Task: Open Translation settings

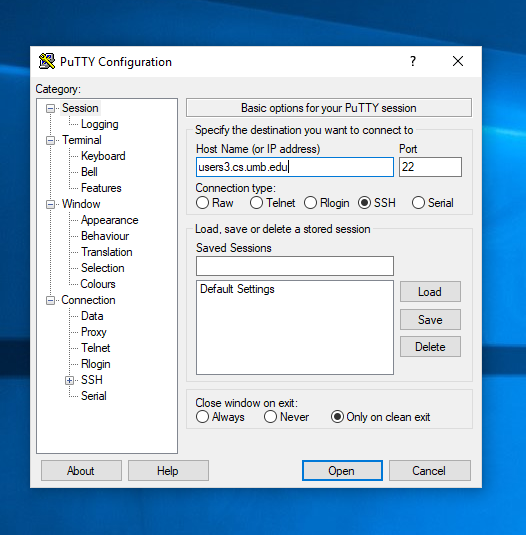Action: coord(106,252)
